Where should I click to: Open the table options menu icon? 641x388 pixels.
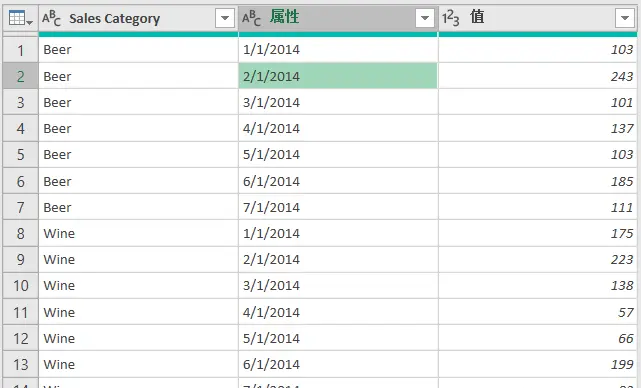(x=20, y=18)
